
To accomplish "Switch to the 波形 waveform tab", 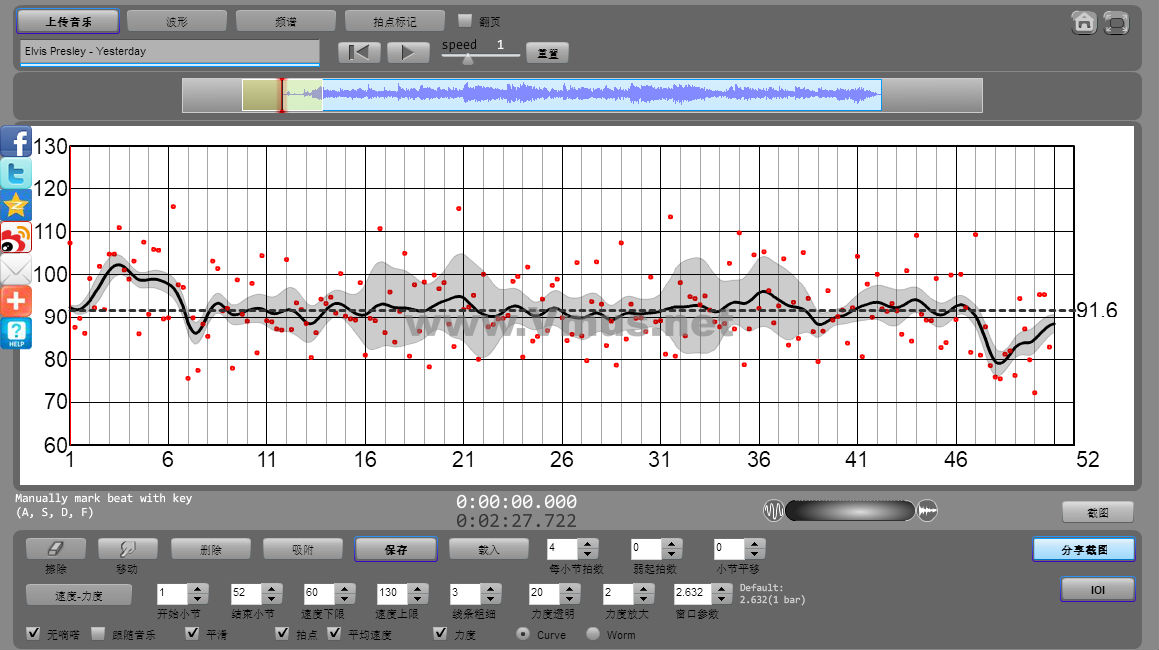I will pos(177,21).
